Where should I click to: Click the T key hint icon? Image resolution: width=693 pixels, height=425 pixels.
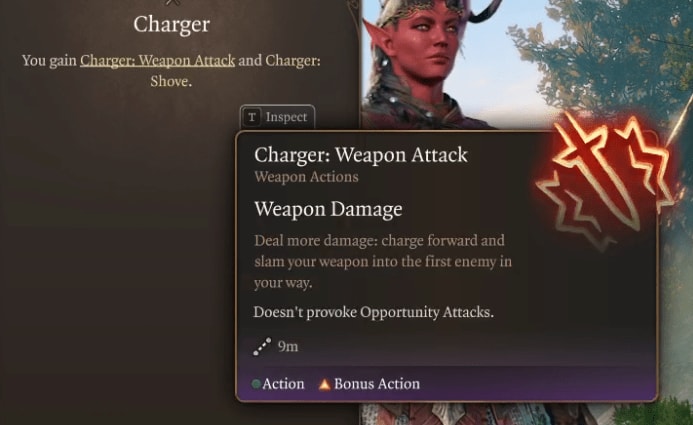pos(252,117)
